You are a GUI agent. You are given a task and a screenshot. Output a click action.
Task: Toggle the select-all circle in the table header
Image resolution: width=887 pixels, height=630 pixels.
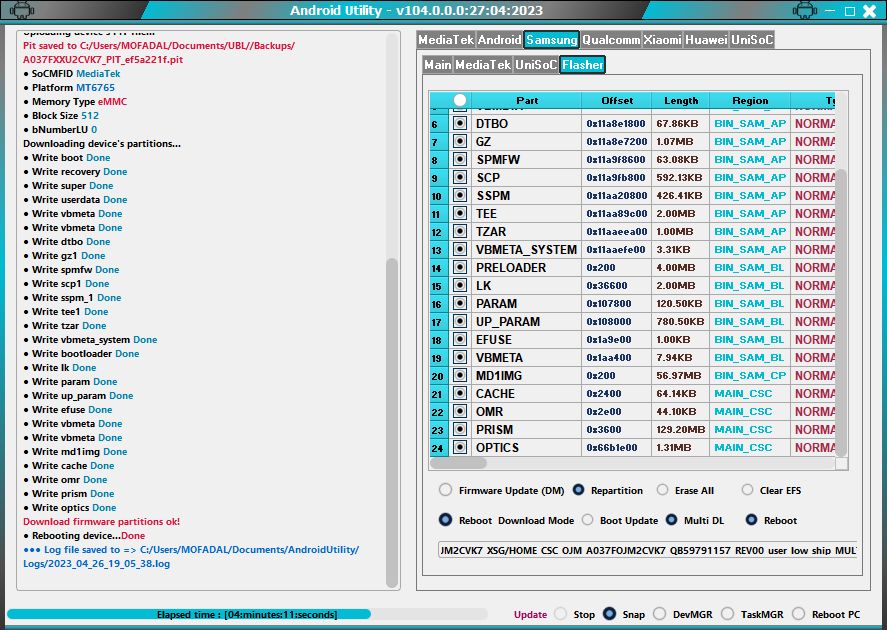[x=460, y=100]
